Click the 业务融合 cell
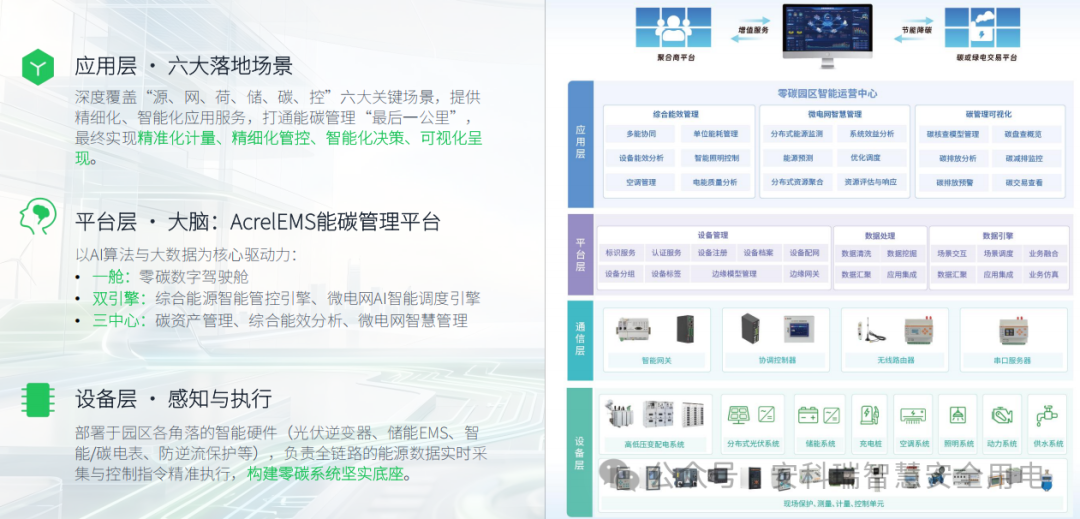The image size is (1080, 519). (1043, 253)
